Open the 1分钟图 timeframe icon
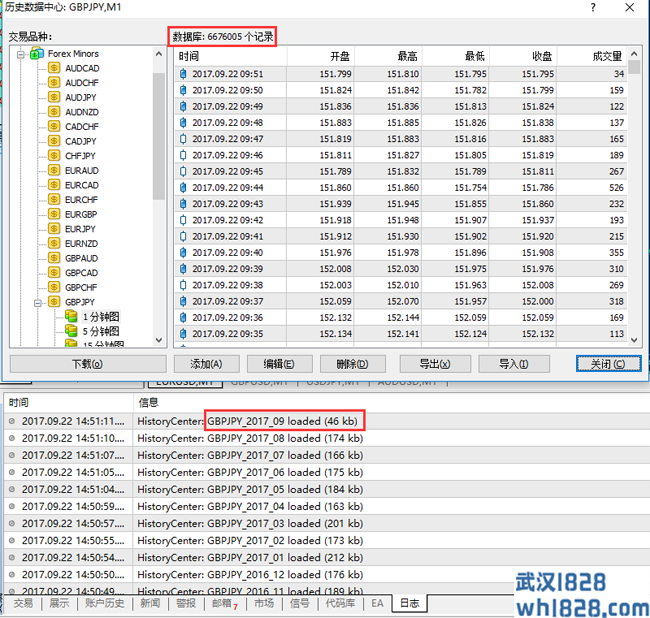This screenshot has width=650, height=618. coord(71,317)
